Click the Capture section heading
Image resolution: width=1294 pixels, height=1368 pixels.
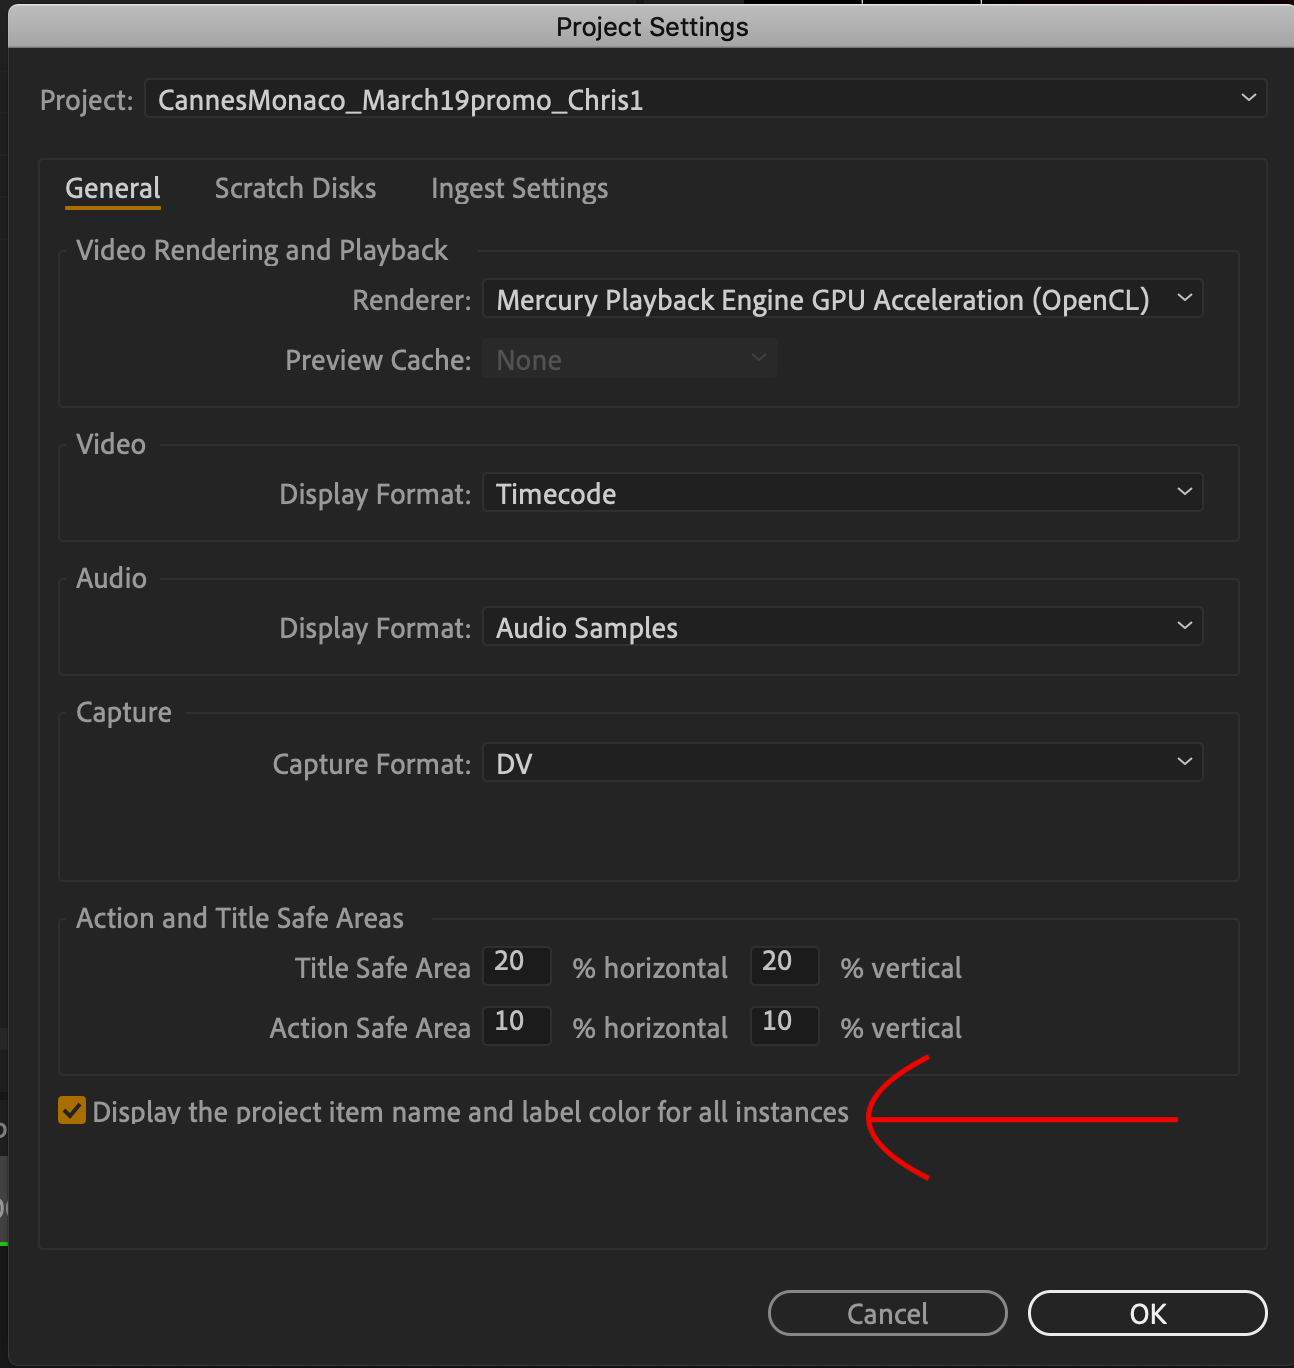pyautogui.click(x=124, y=712)
